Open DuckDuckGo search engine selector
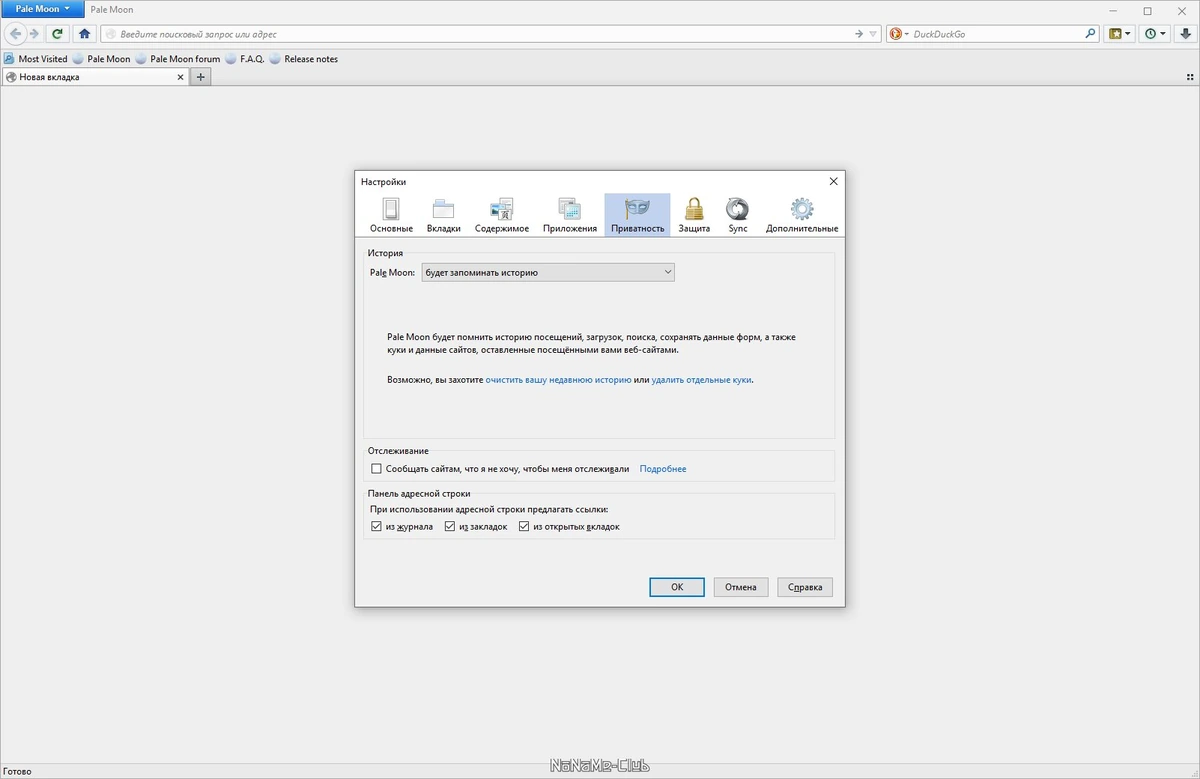 tap(898, 34)
